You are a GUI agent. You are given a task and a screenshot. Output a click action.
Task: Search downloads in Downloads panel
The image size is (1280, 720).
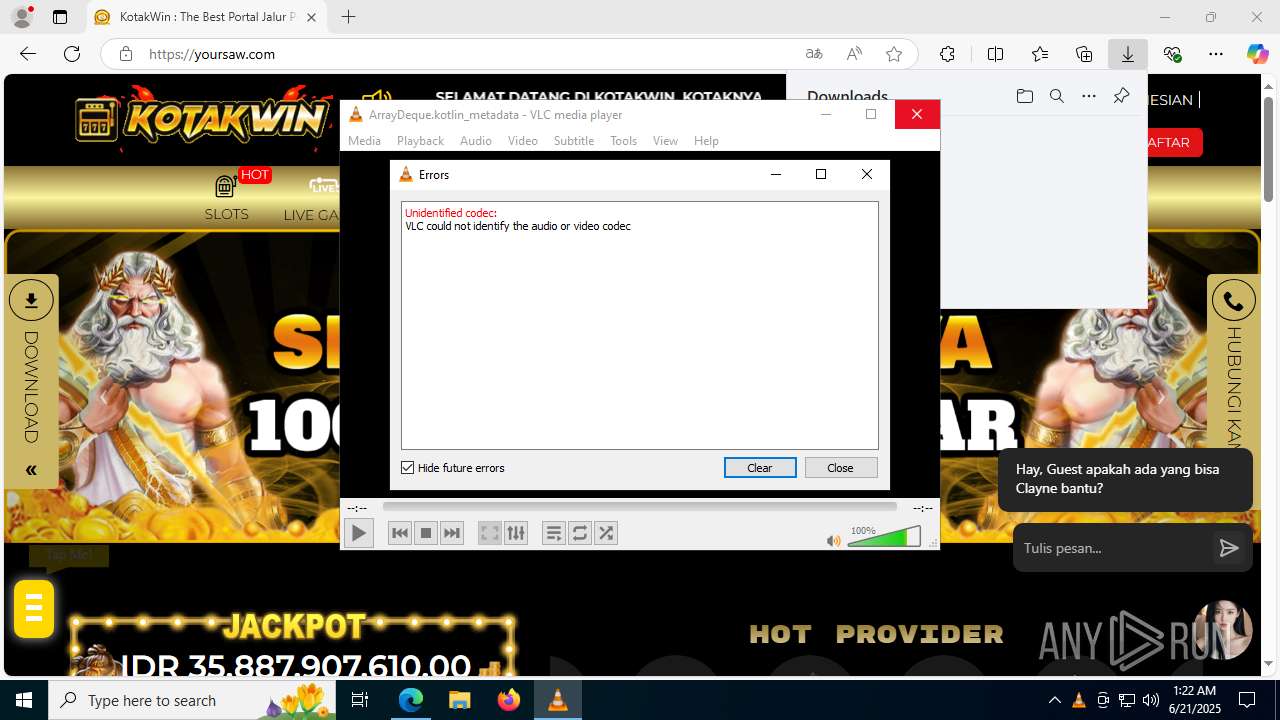tap(1056, 96)
